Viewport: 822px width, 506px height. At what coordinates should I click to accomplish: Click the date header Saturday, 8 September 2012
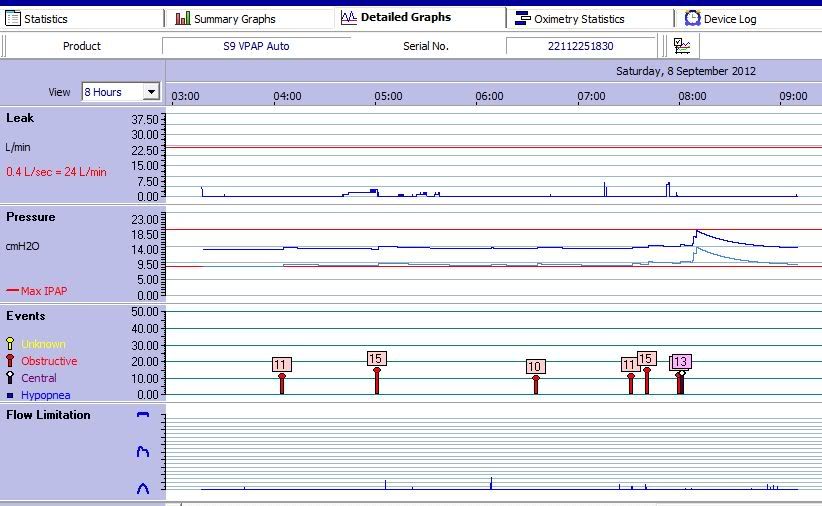685,71
